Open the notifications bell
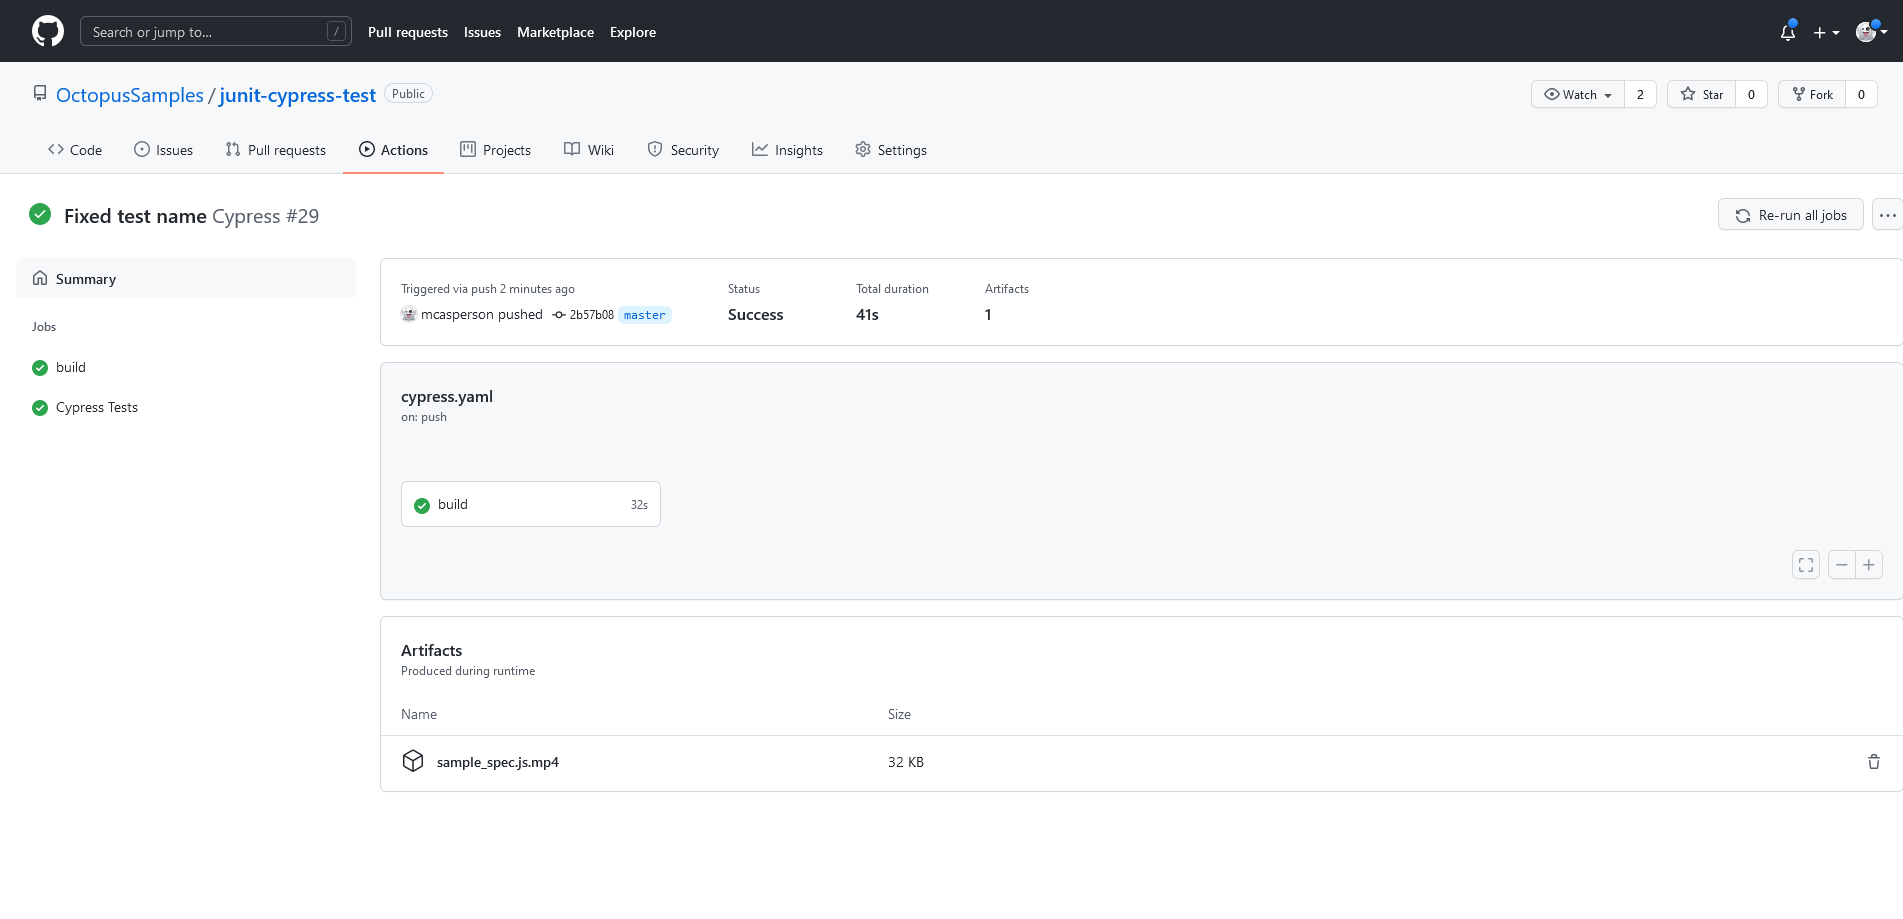 tap(1788, 32)
